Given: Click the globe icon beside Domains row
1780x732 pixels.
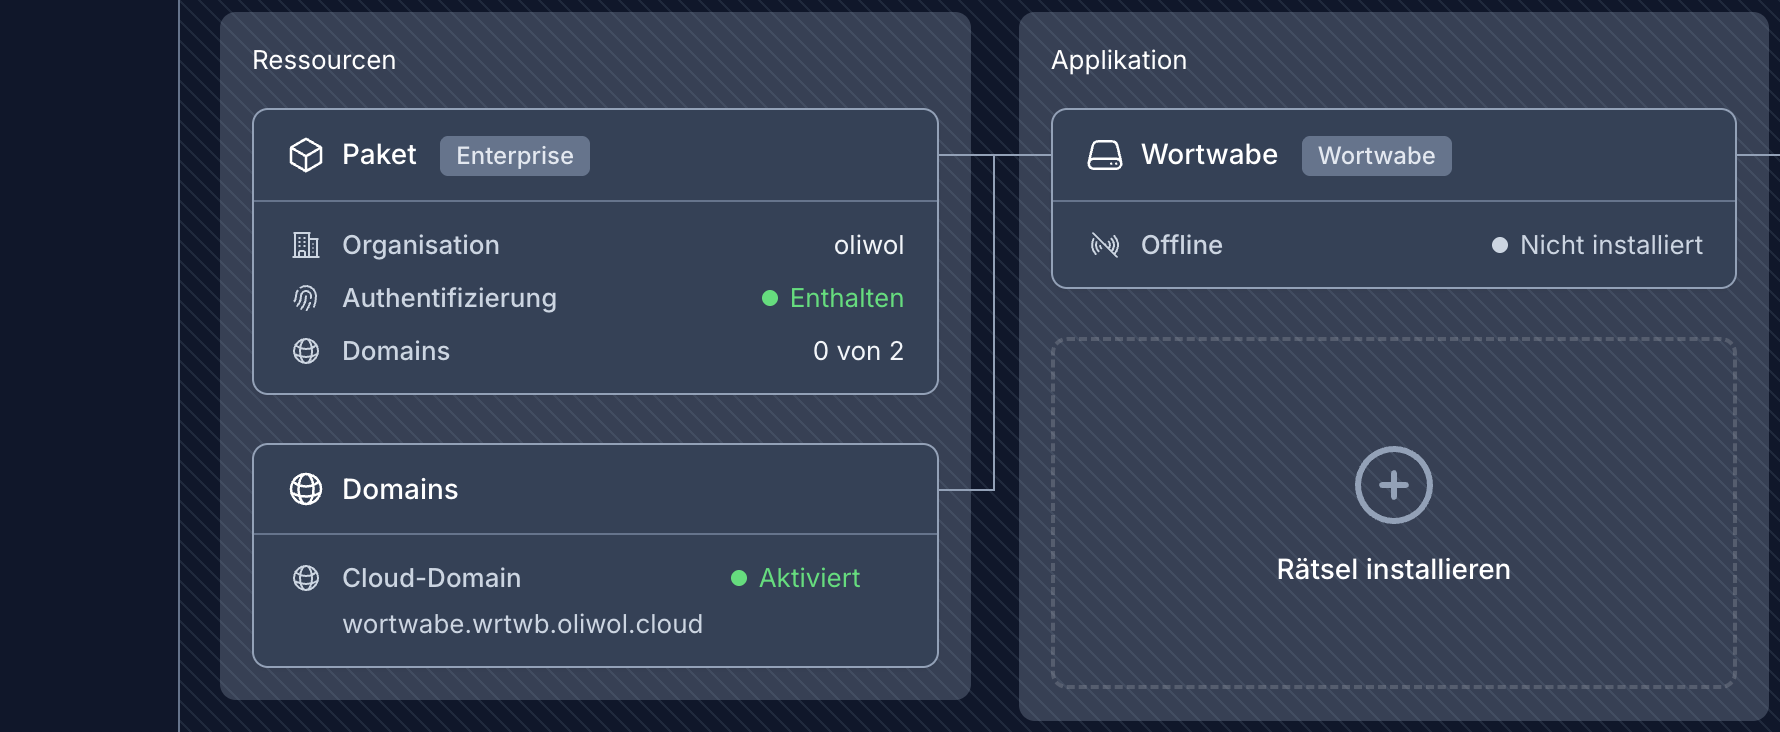Looking at the screenshot, I should (x=306, y=351).
